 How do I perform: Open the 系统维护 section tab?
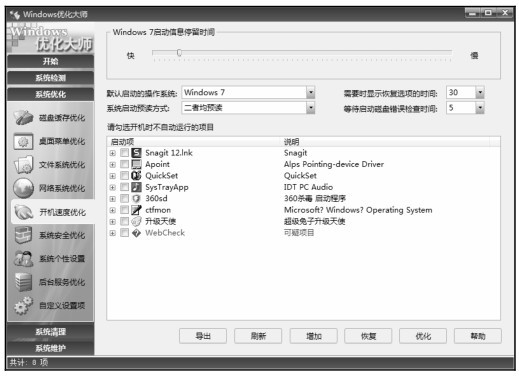click(x=50, y=348)
